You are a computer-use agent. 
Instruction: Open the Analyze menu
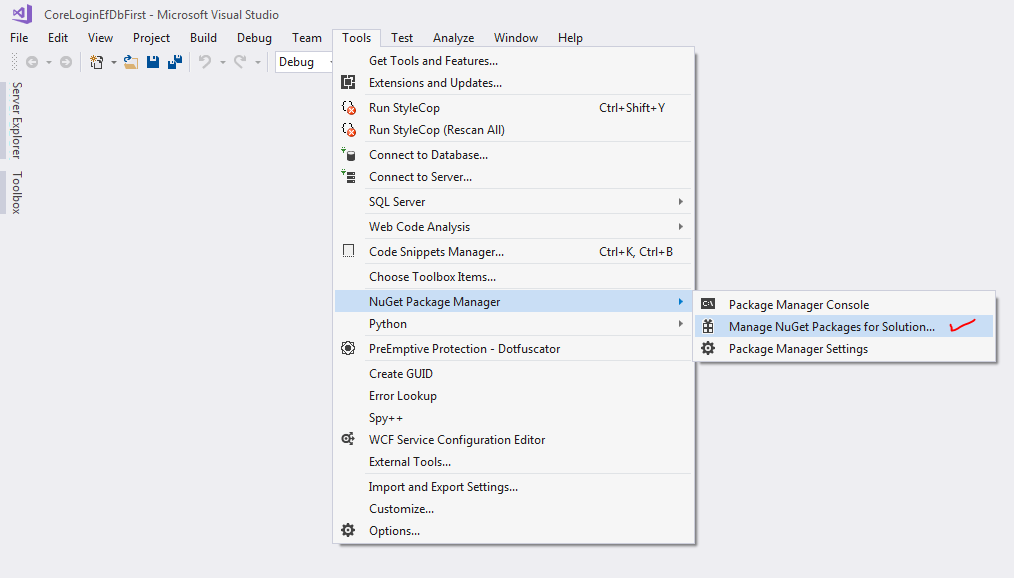tap(453, 38)
